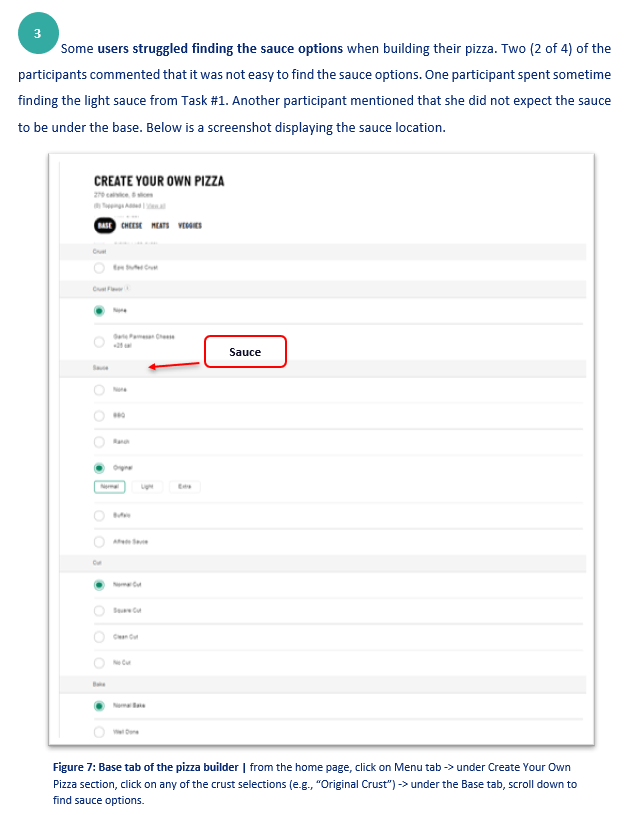Set sauce amount to Extra
Viewport: 624px width, 815px height.
pyautogui.click(x=184, y=486)
